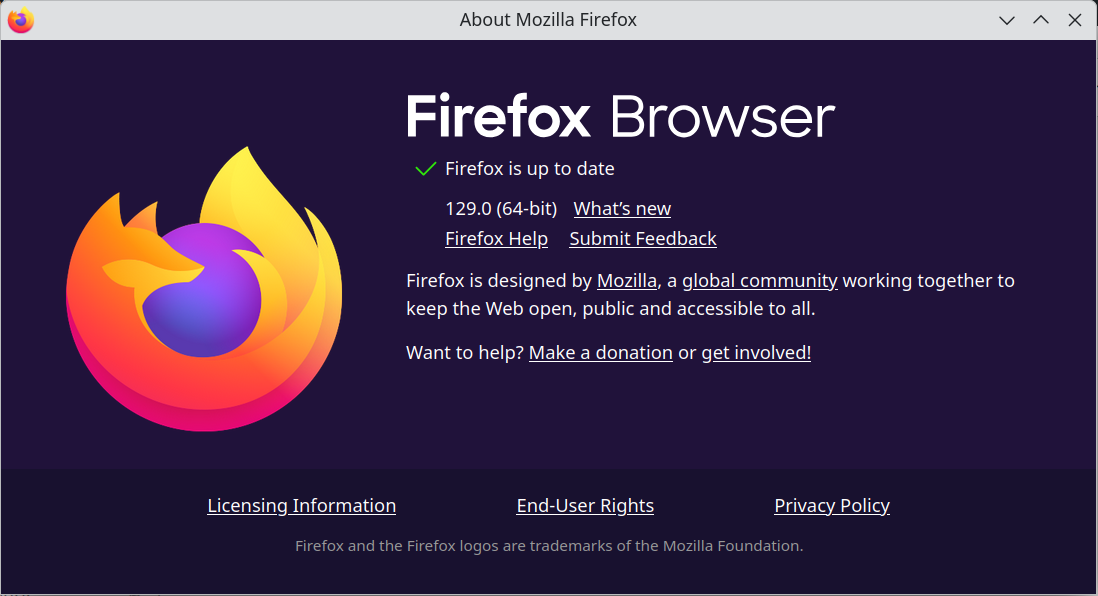Minimize the About Mozilla Firefox window

tap(1007, 20)
